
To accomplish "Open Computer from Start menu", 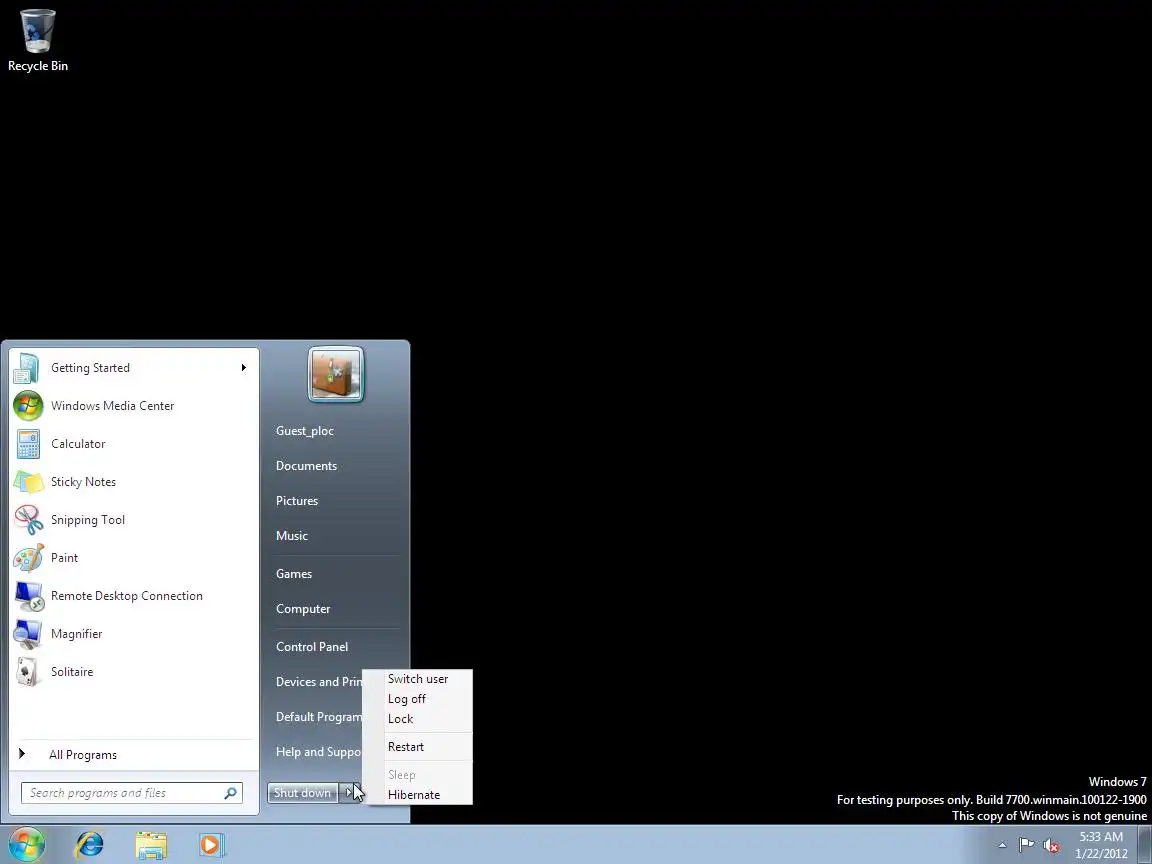I will pos(303,609).
